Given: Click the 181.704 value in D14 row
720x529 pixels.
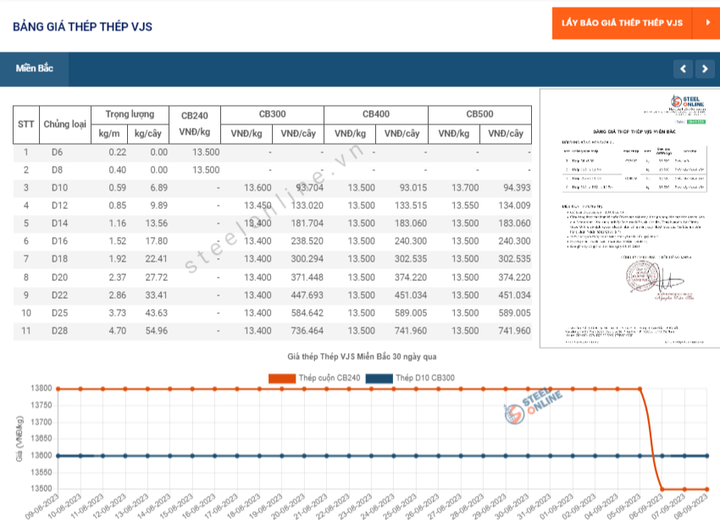Looking at the screenshot, I should click(x=307, y=223).
